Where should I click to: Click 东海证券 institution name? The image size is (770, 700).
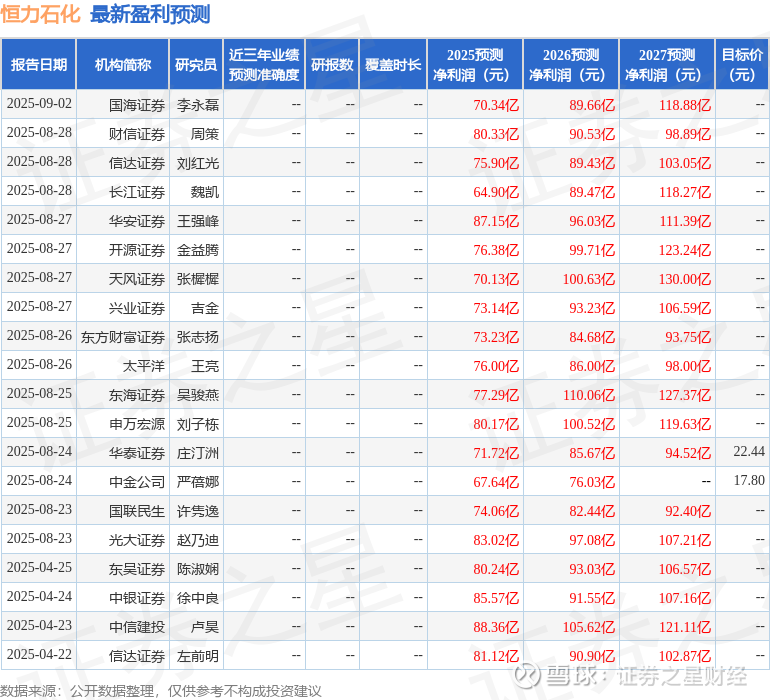[137, 395]
